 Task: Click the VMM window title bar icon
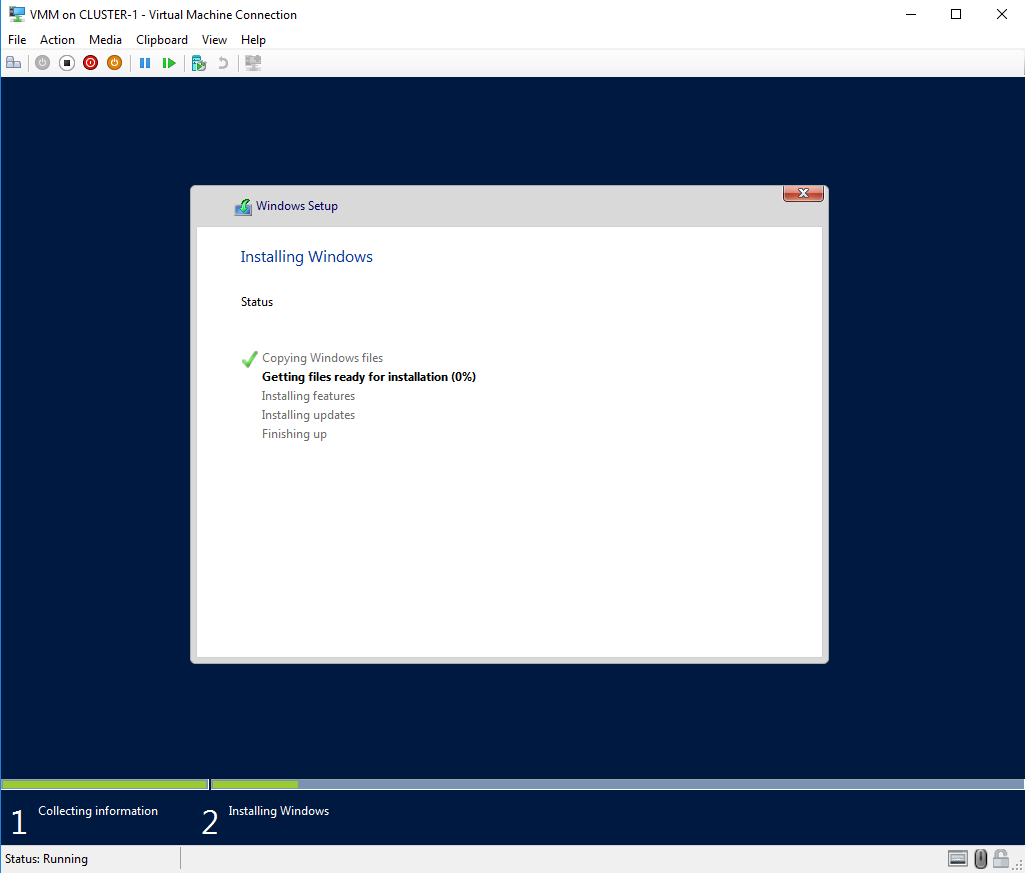click(x=17, y=14)
